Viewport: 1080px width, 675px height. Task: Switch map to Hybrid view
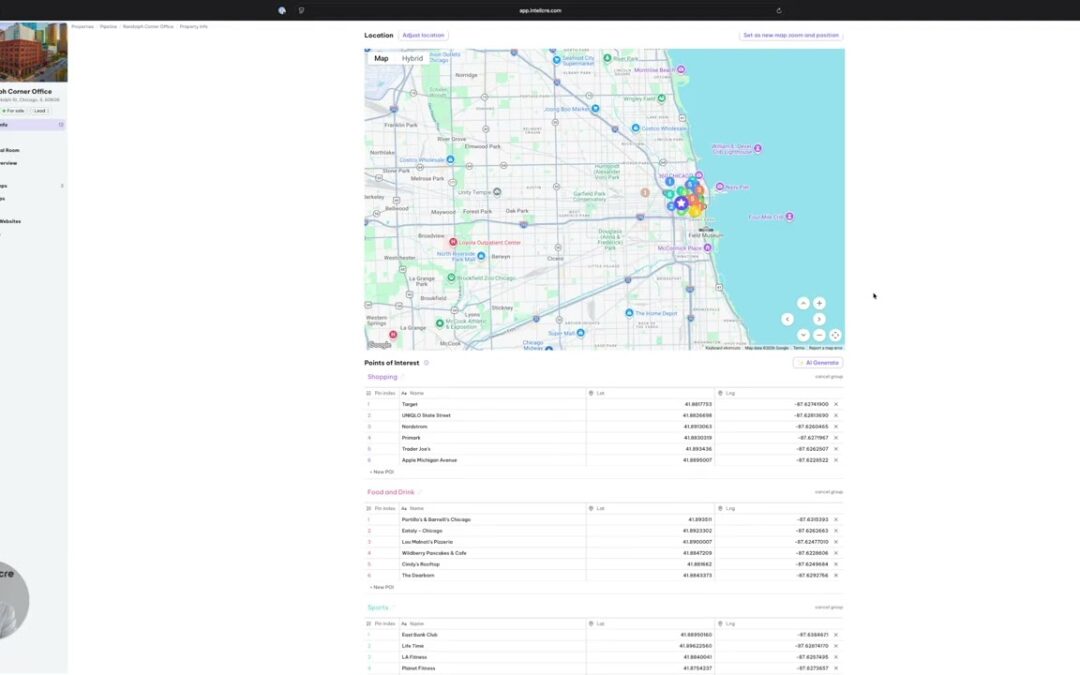pos(412,59)
